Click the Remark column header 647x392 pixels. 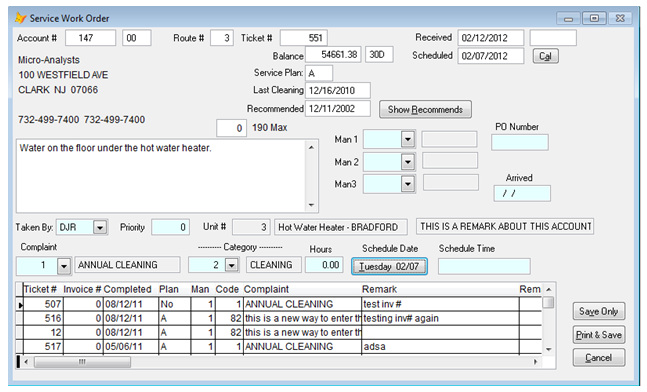440,289
